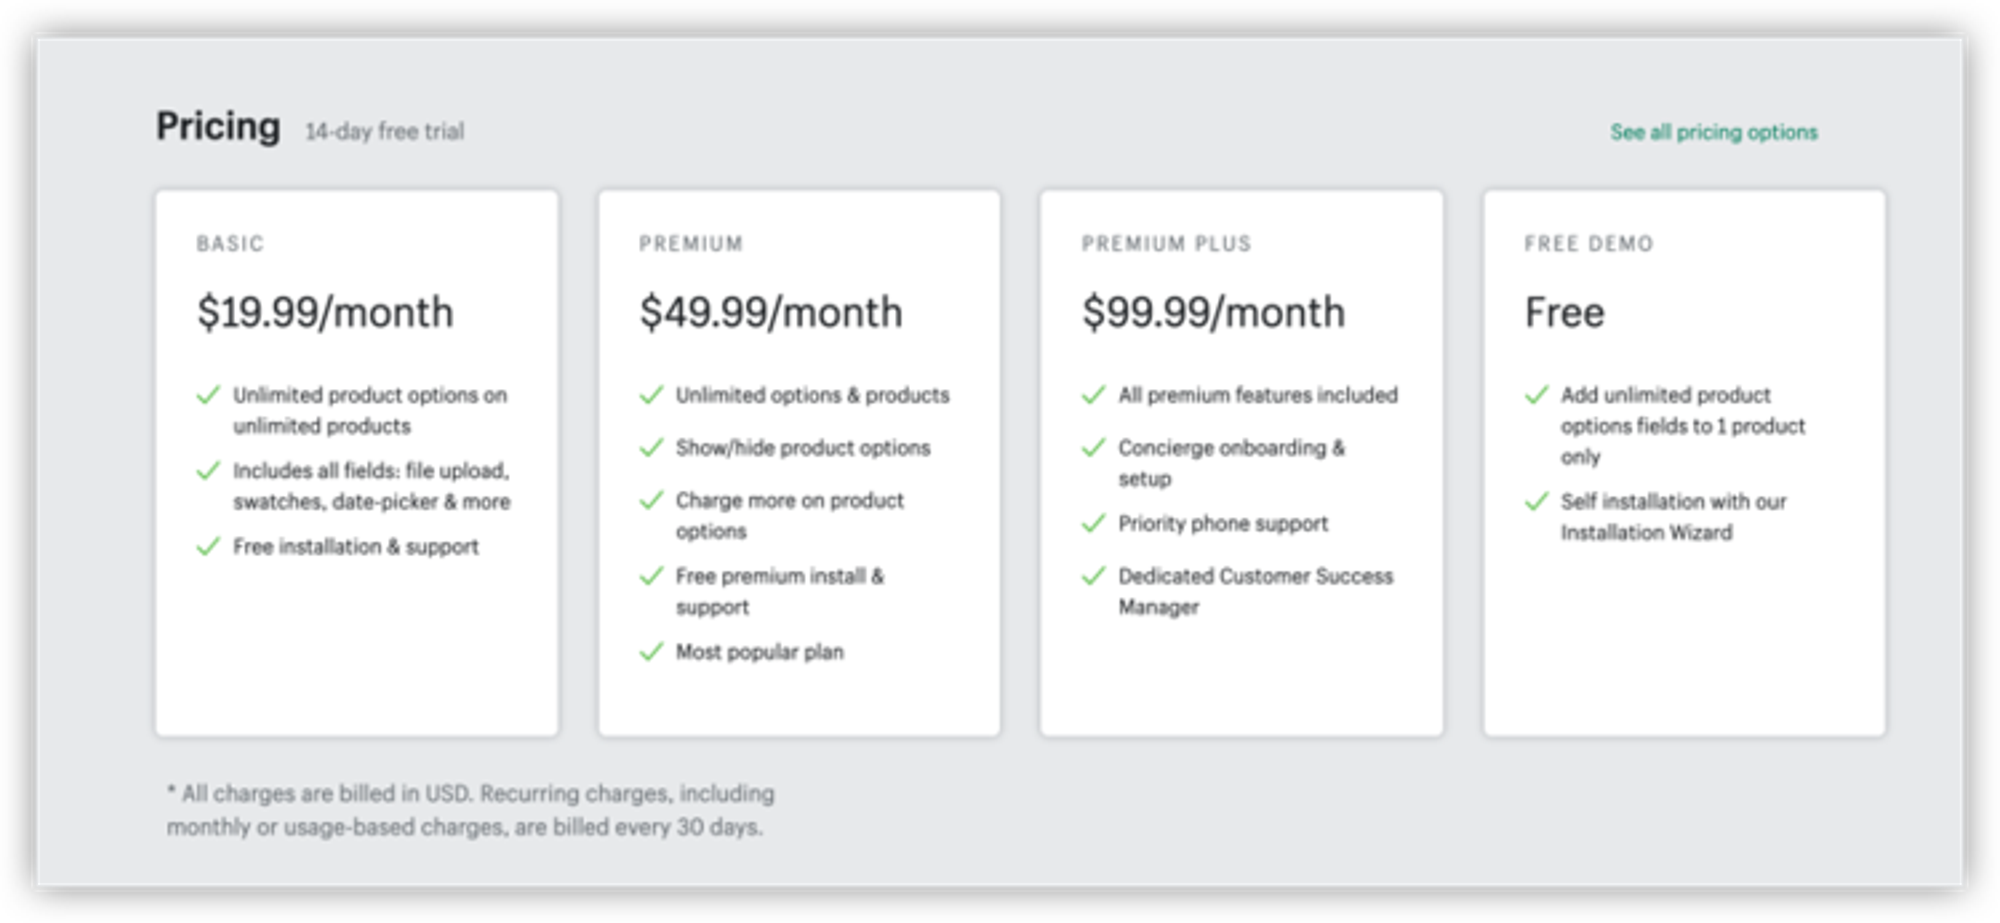Click the PREMIUM PLUS plan heading
The width and height of the screenshot is (2000, 923).
[1166, 244]
